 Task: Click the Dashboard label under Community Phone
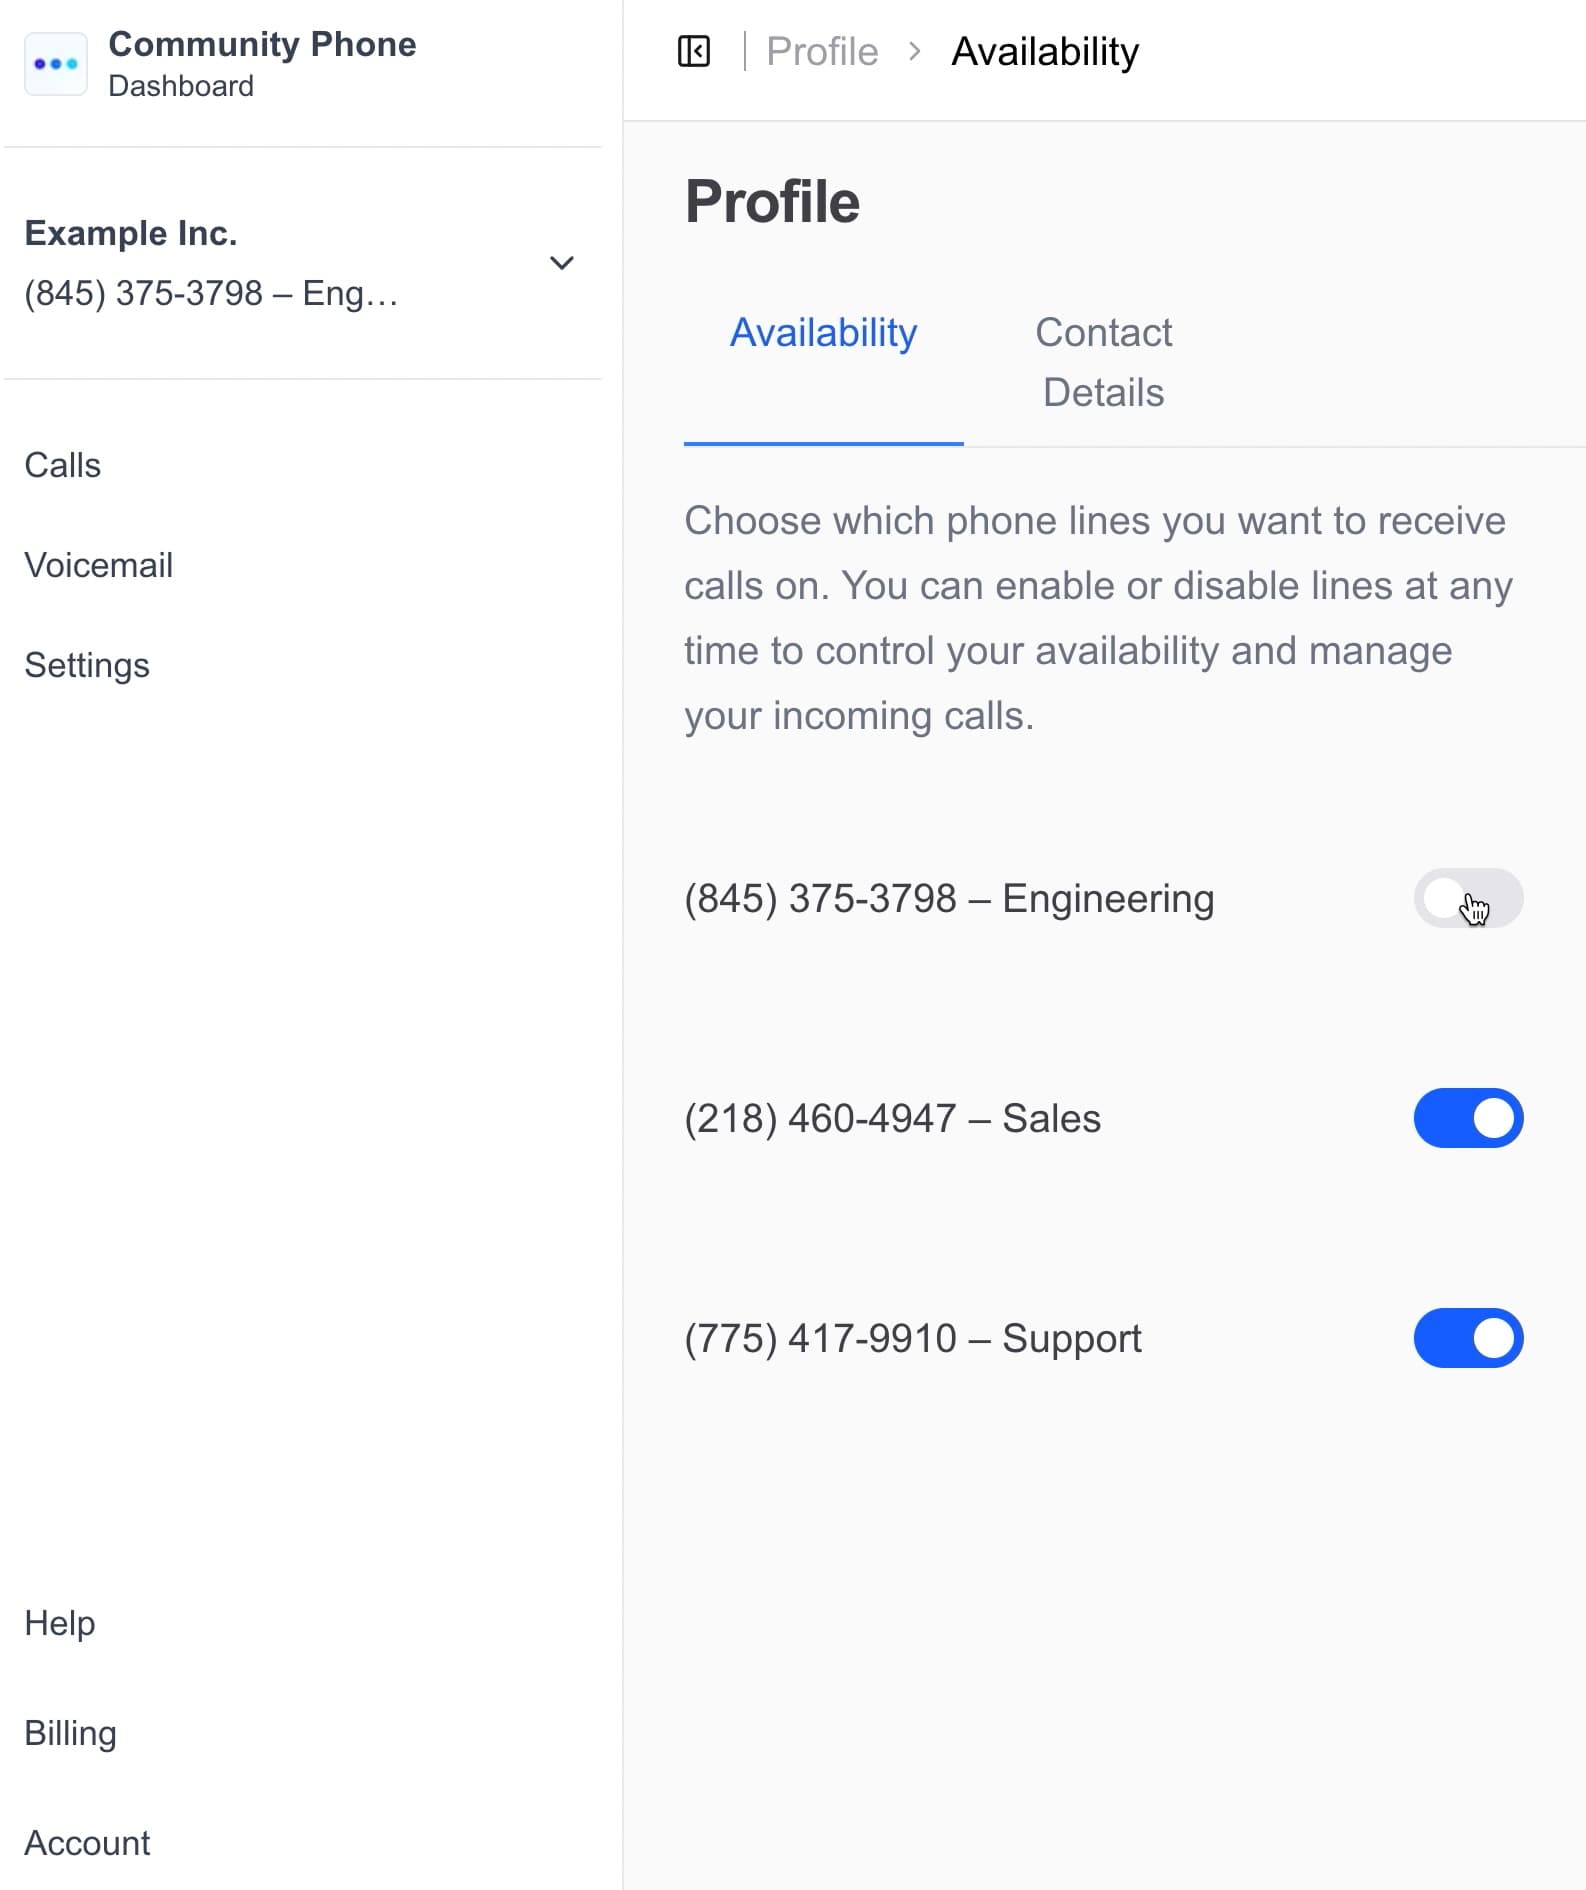click(180, 86)
